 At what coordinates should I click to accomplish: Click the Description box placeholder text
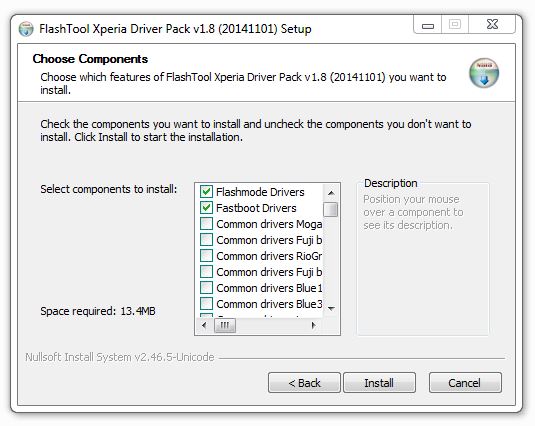413,212
